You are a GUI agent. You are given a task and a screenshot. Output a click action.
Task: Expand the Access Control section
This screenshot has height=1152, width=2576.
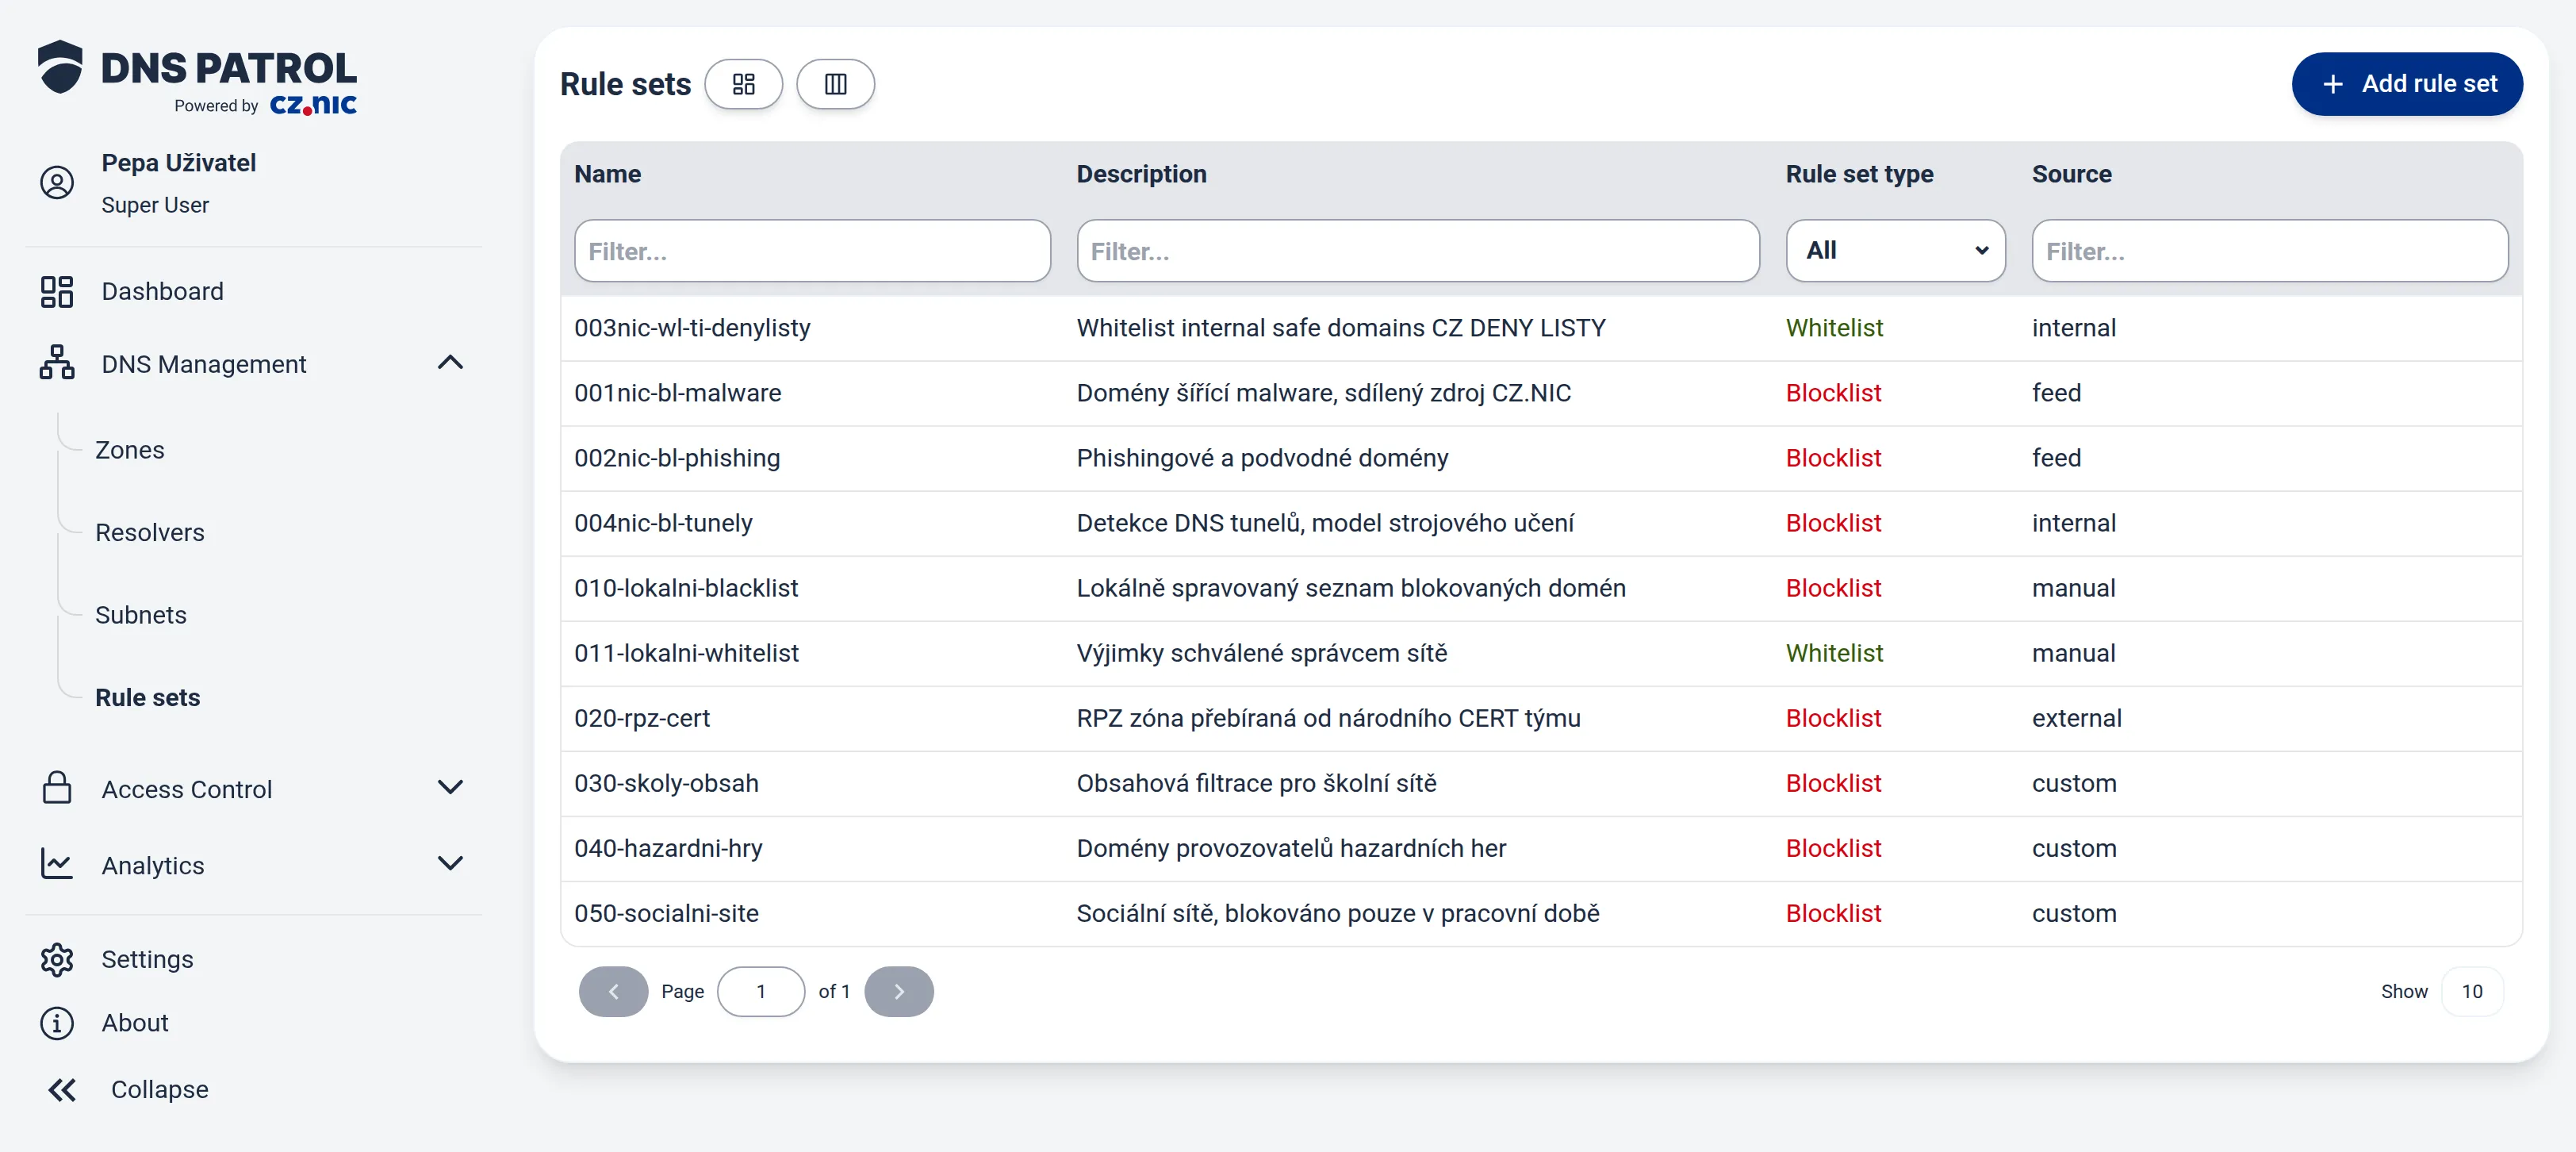pyautogui.click(x=451, y=788)
